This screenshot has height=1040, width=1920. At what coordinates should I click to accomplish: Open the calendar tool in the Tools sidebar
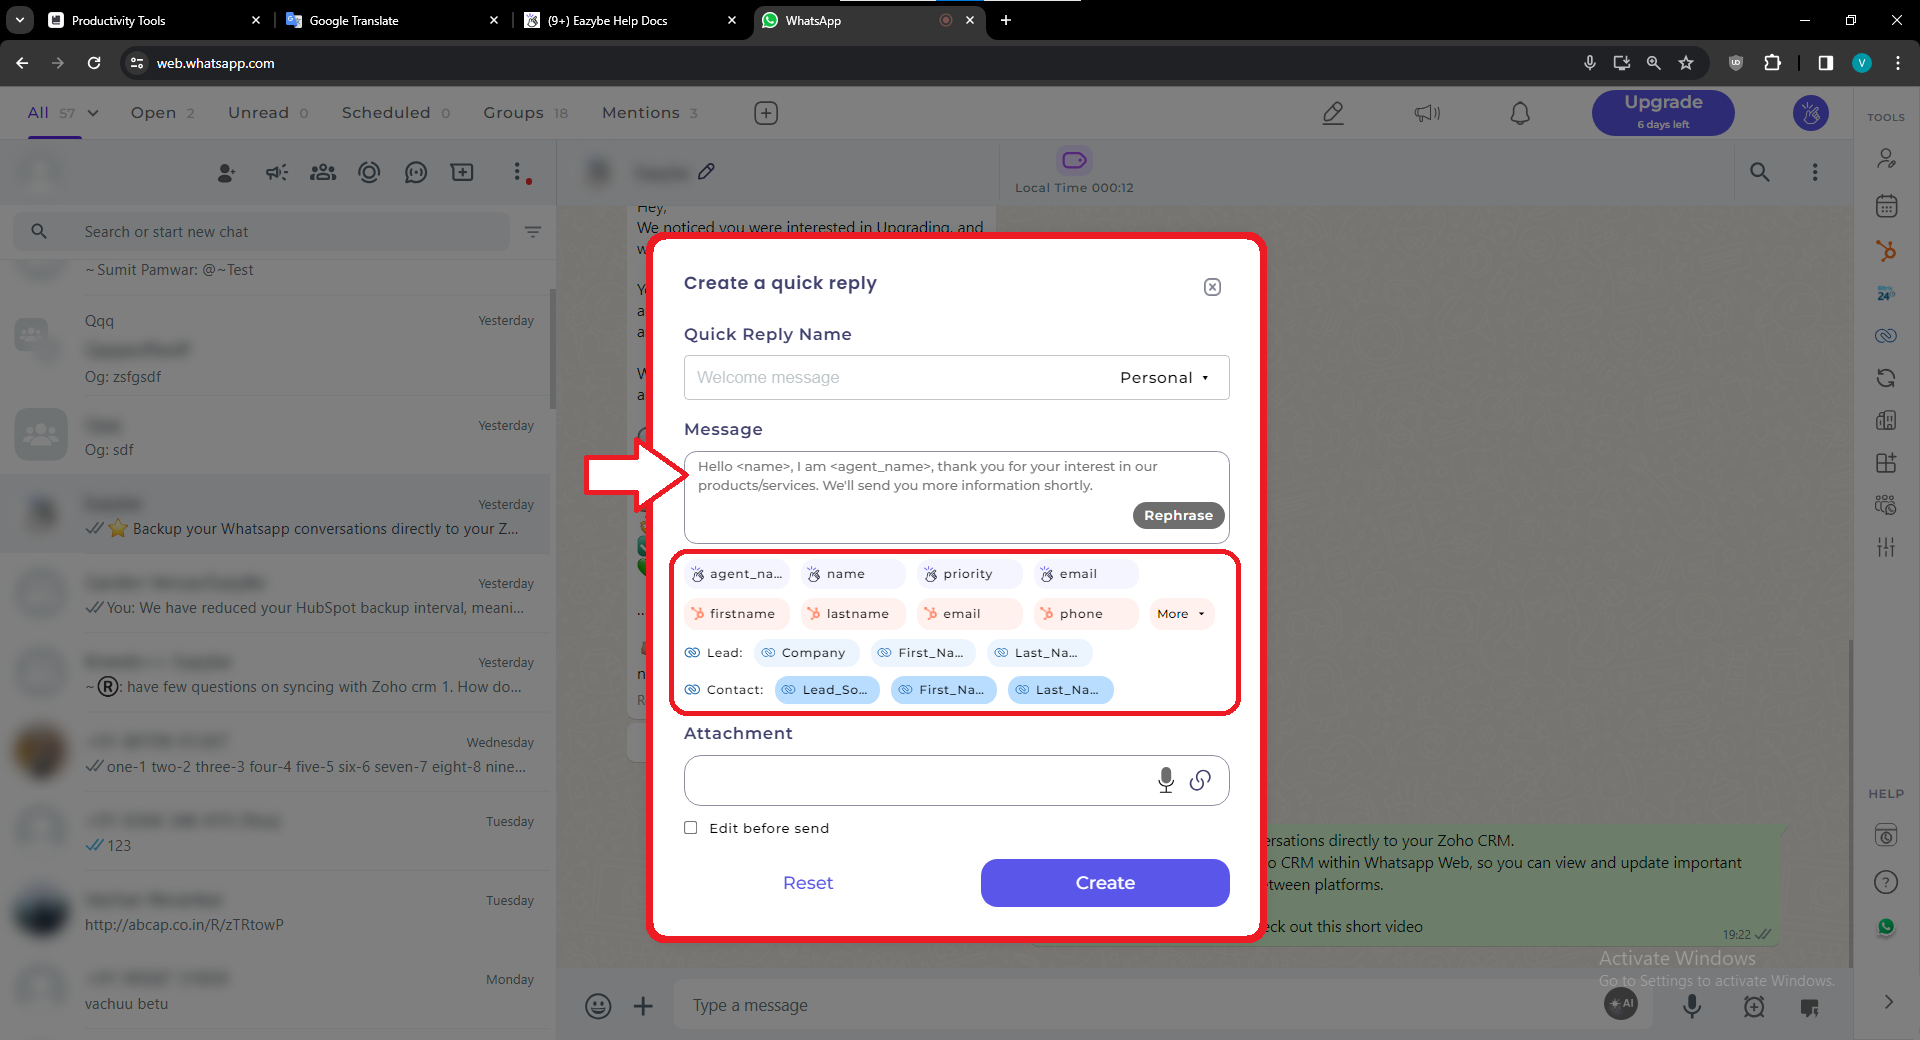tap(1886, 206)
